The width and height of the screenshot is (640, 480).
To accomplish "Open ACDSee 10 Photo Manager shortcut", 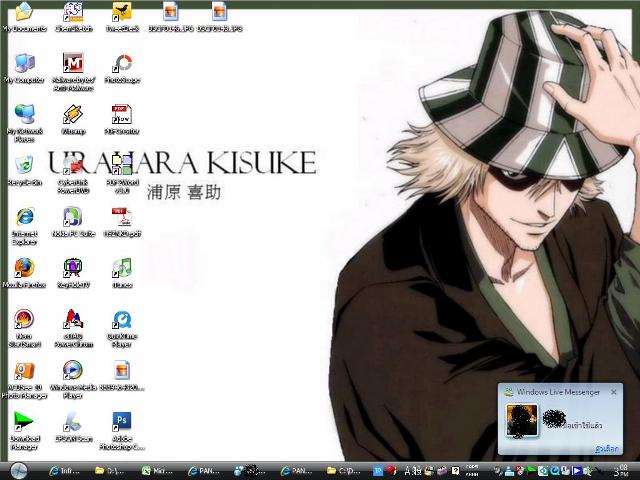I will pyautogui.click(x=24, y=380).
